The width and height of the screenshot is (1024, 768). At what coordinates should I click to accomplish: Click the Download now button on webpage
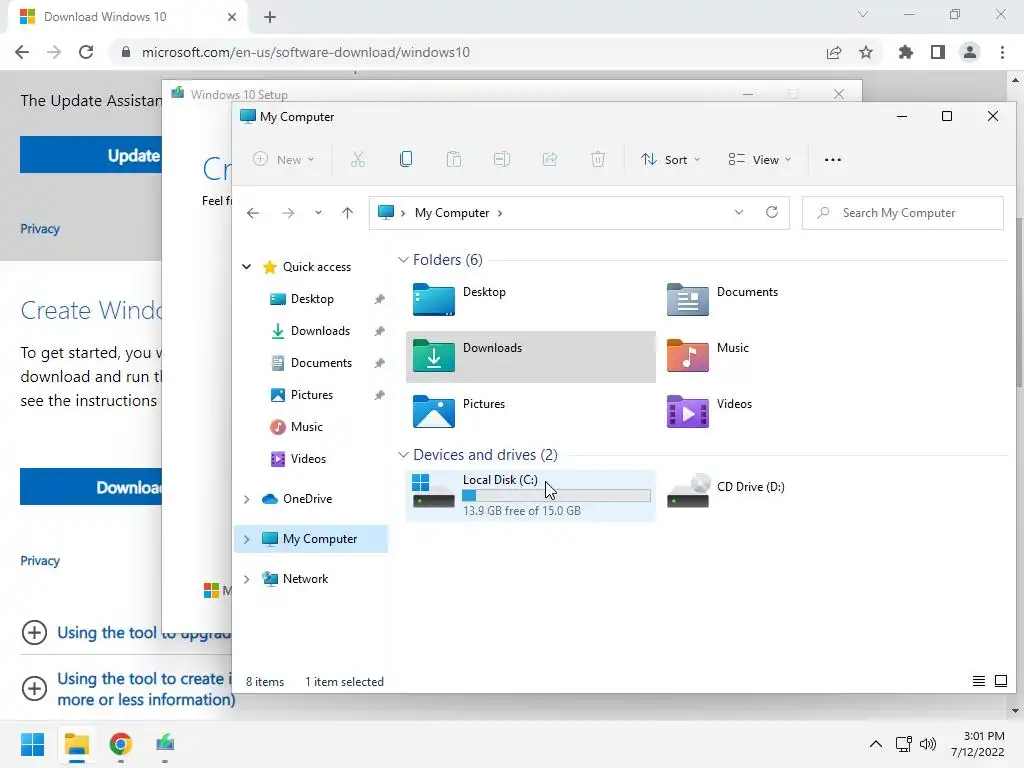[91, 487]
